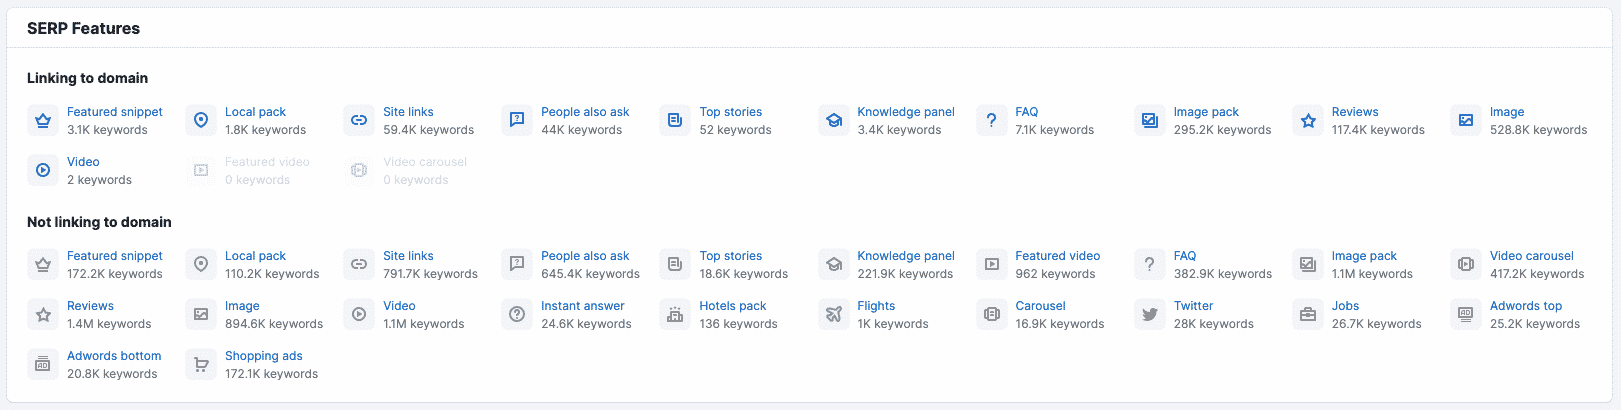Image resolution: width=1621 pixels, height=410 pixels.
Task: Click the Flights airplane icon
Action: coord(834,315)
